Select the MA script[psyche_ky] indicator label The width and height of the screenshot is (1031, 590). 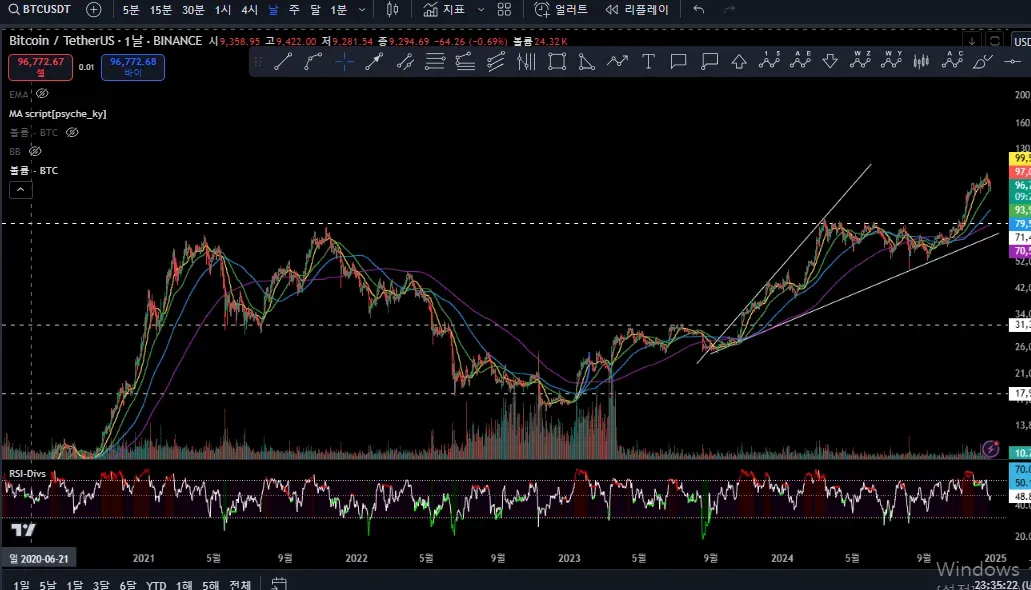click(58, 114)
